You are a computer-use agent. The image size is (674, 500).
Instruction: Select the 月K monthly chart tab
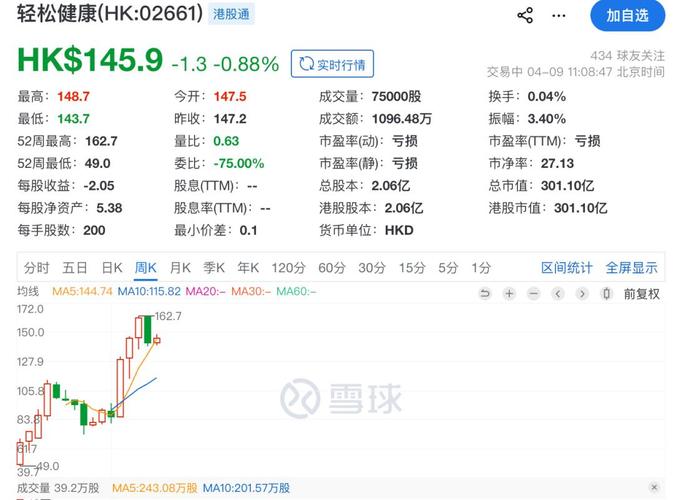pos(180,267)
